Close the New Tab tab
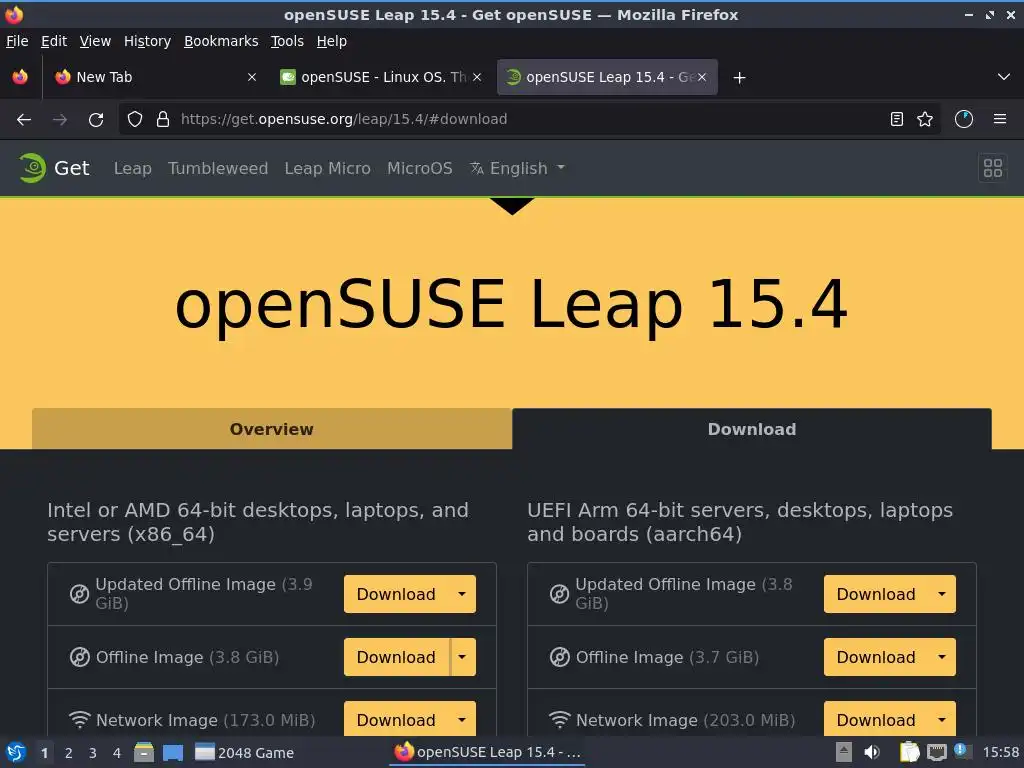 252,77
